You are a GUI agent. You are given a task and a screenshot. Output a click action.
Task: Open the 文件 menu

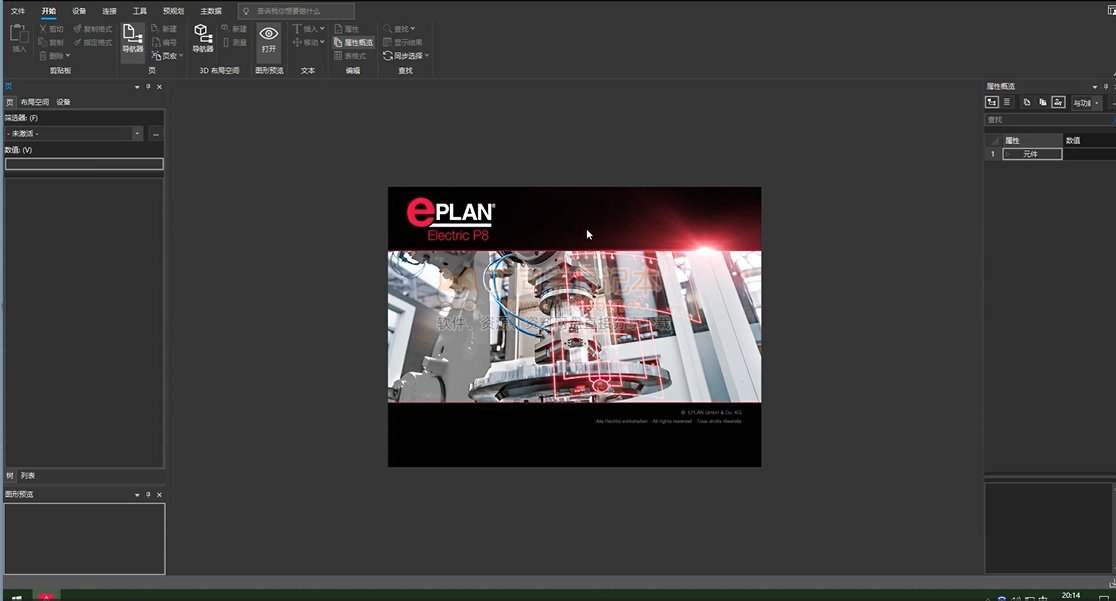(x=18, y=11)
